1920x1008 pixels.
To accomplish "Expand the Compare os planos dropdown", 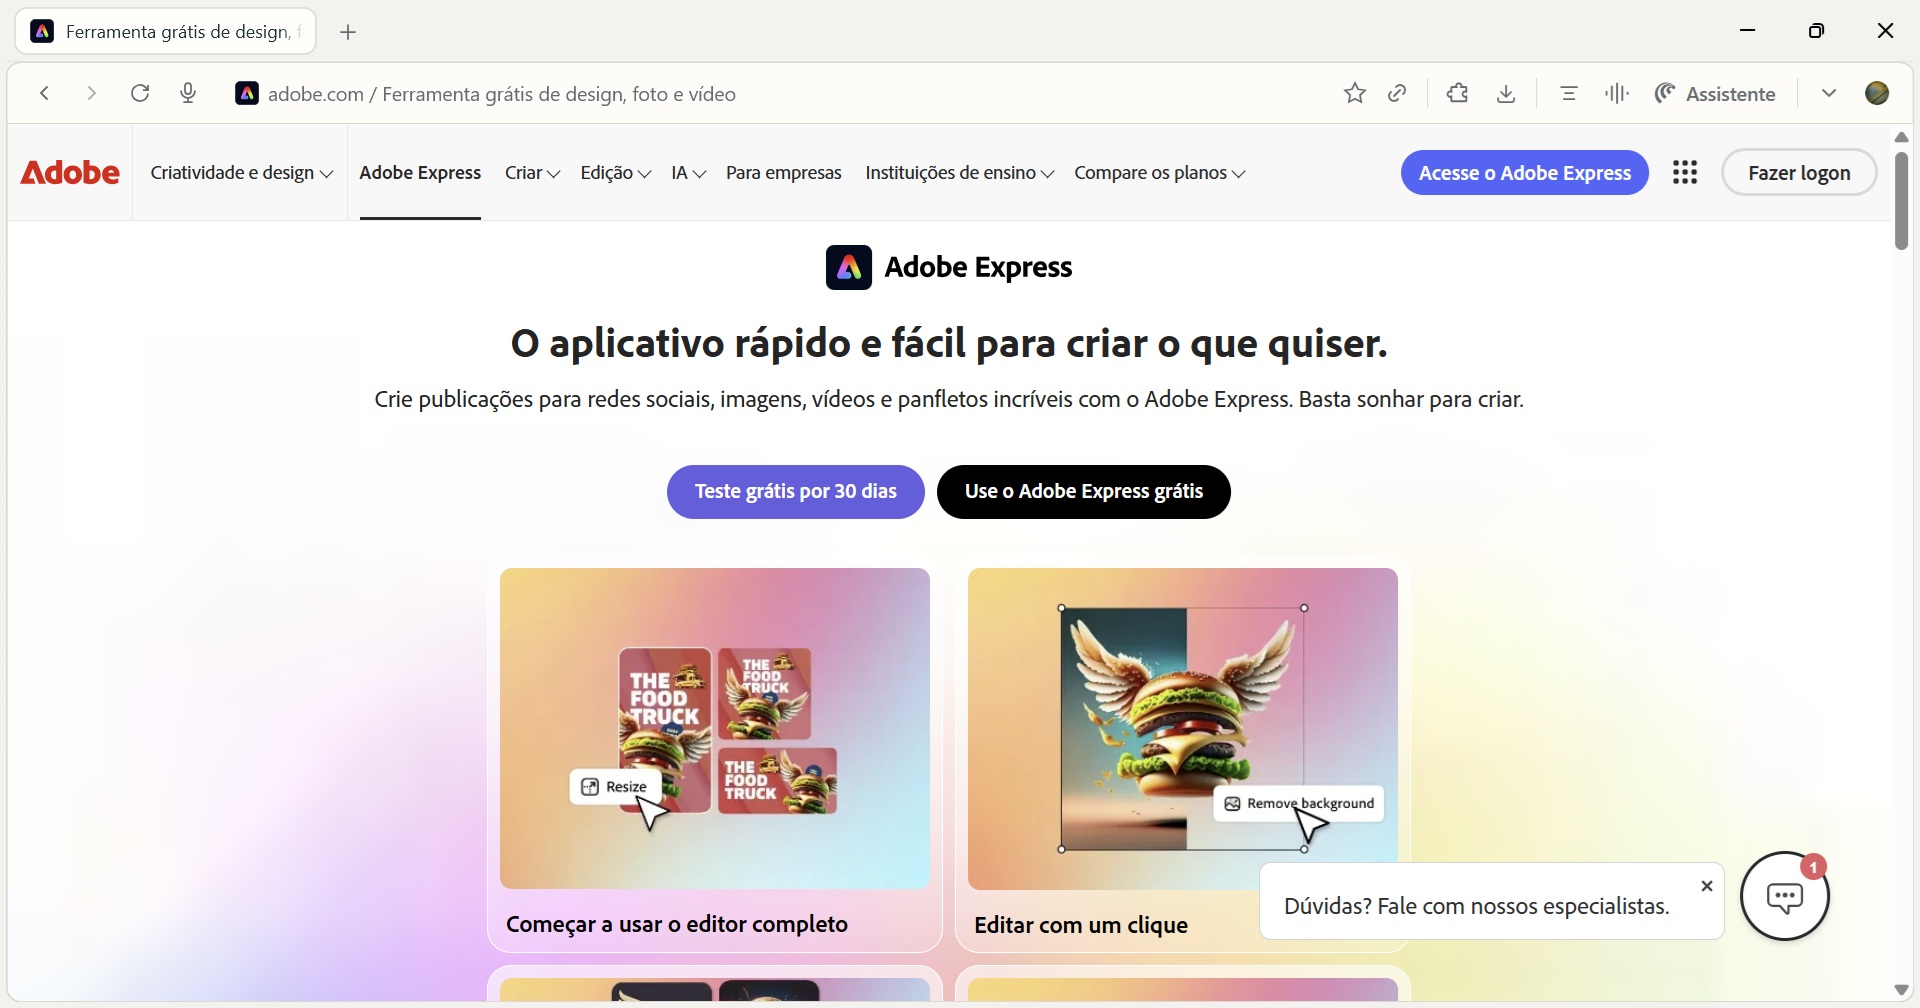I will click(x=1160, y=173).
